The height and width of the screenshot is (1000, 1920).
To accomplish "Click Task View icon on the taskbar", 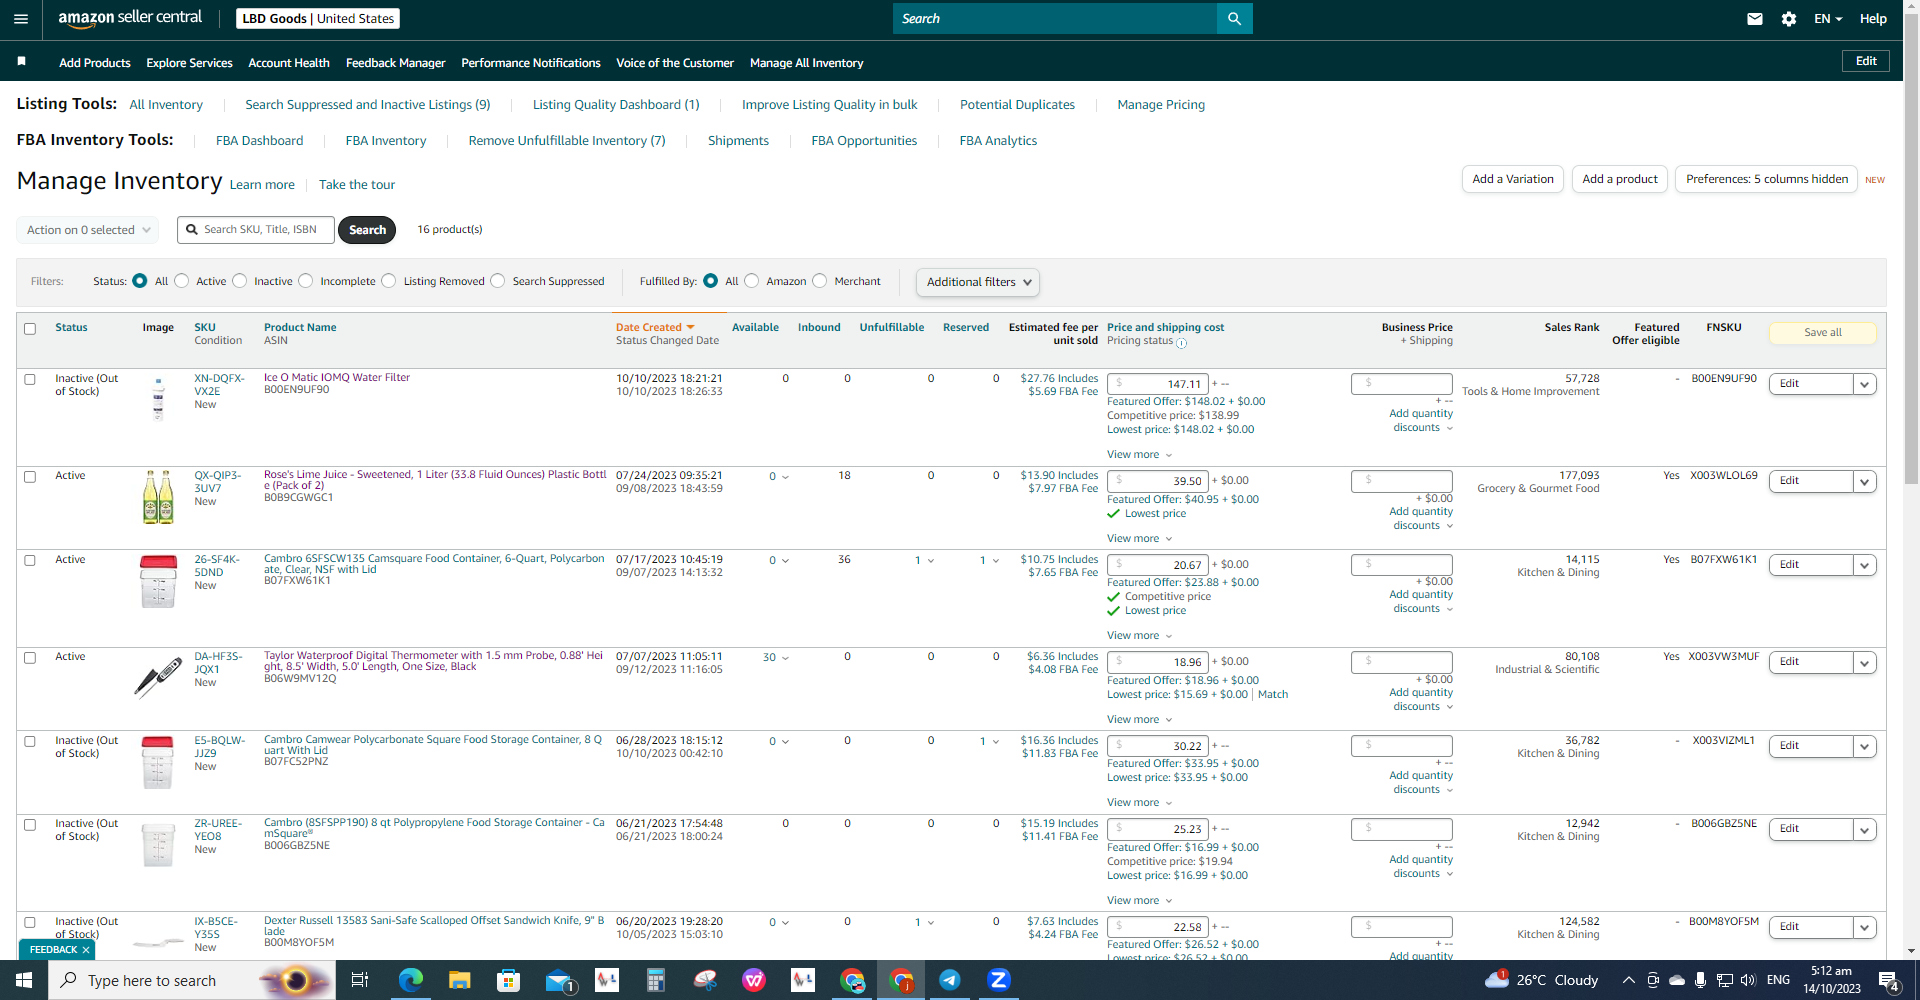I will 360,980.
